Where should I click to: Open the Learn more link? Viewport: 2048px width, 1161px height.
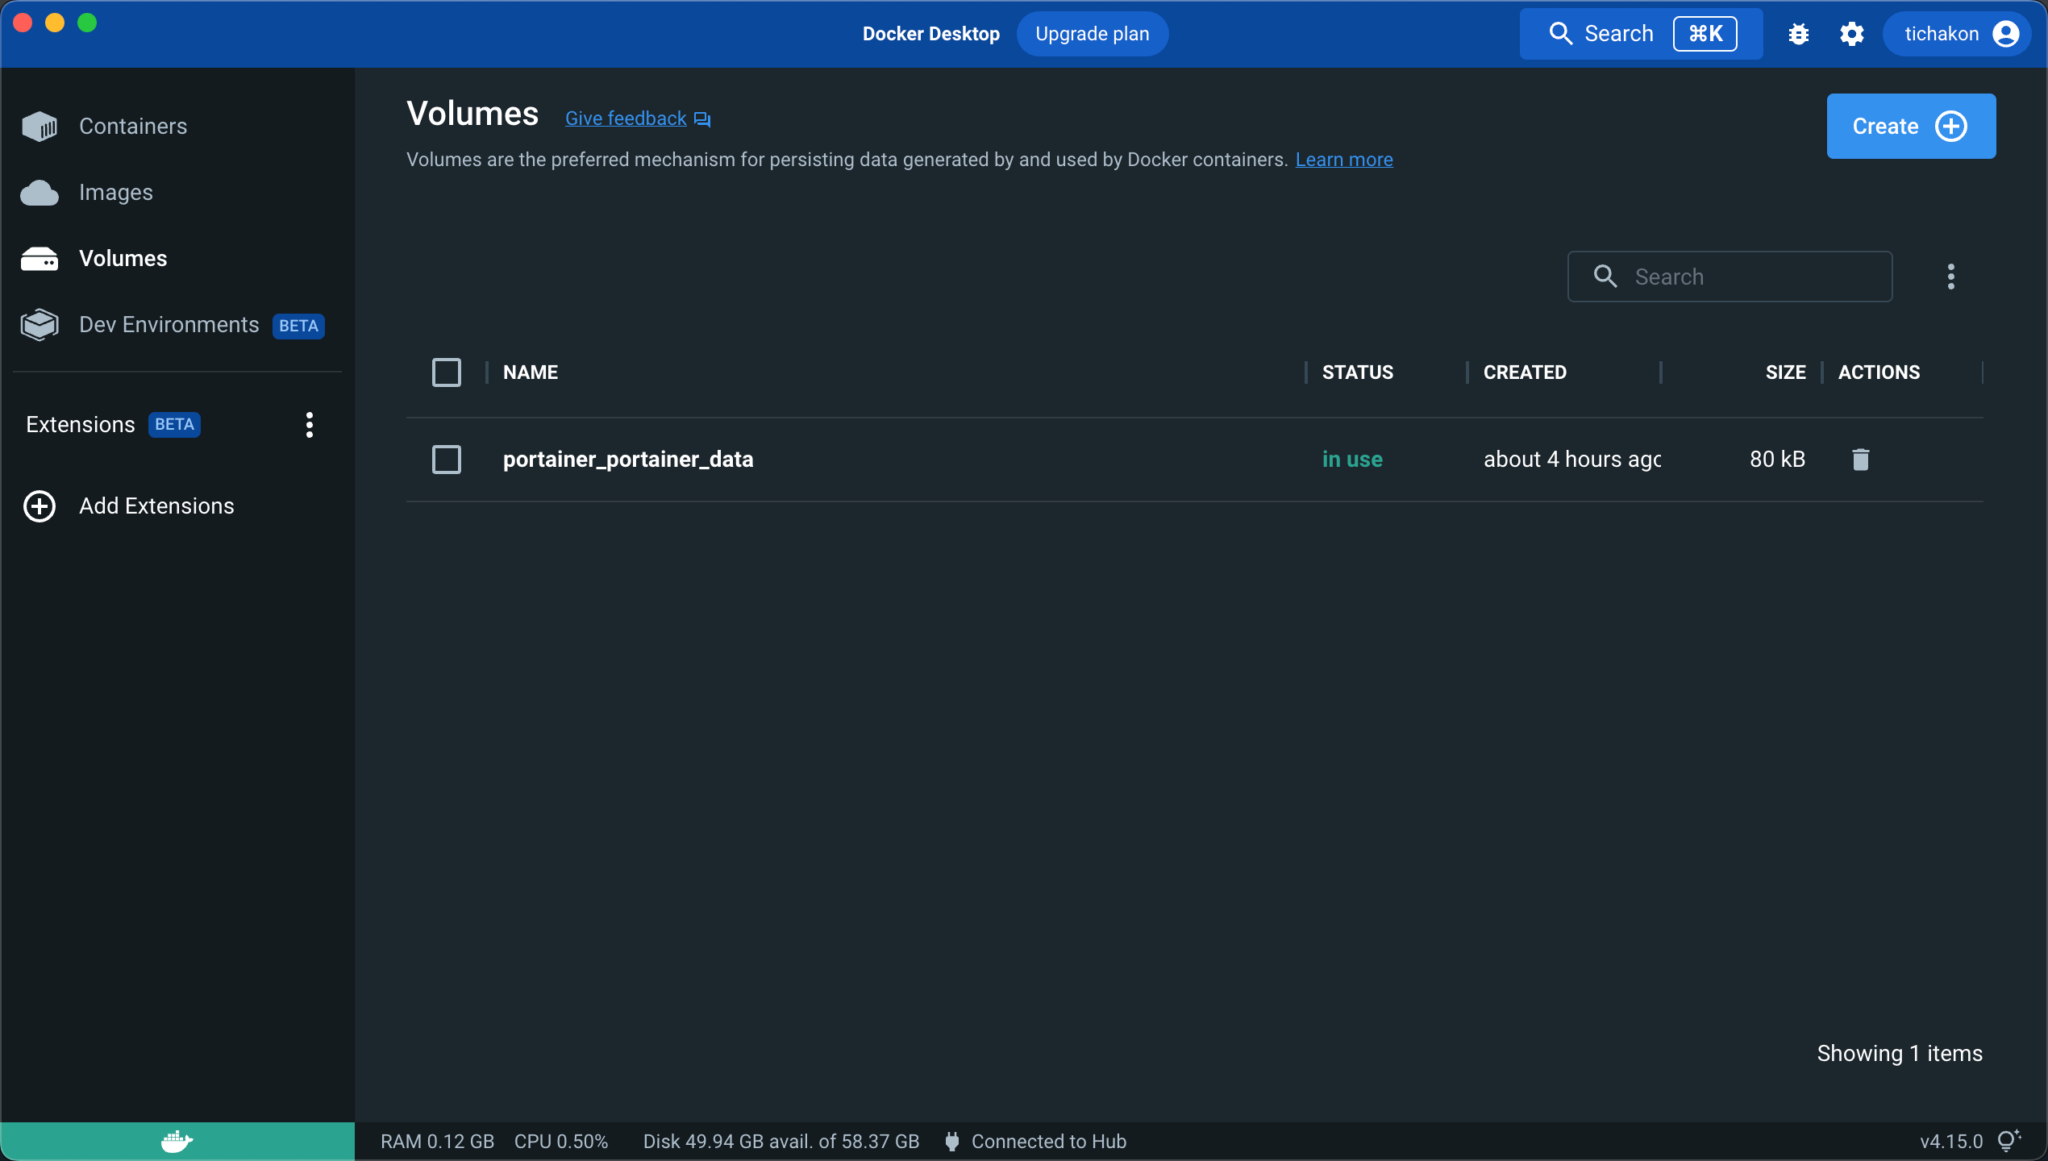(1343, 160)
